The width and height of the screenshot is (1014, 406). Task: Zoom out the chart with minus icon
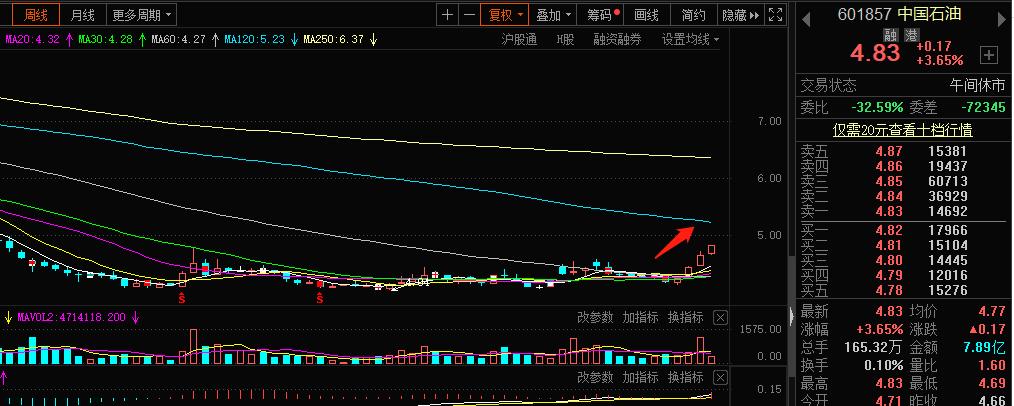(469, 14)
